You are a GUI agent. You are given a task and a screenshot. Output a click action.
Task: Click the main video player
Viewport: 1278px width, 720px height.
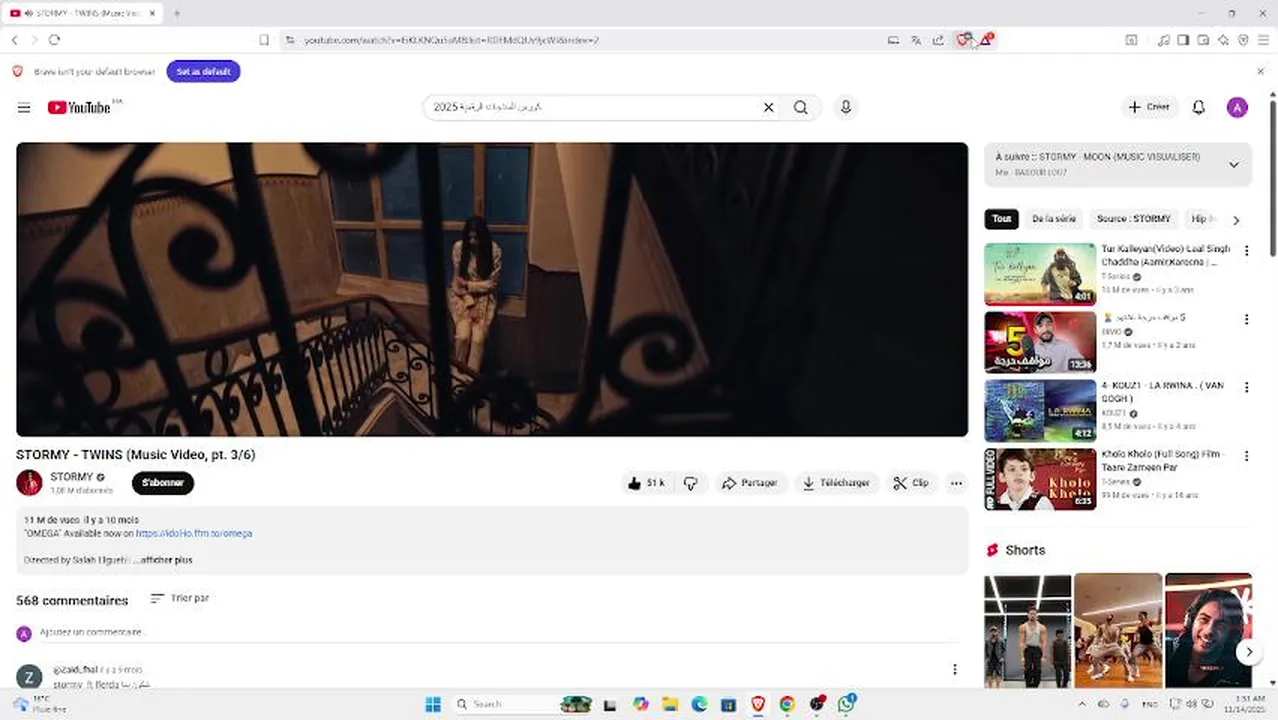point(492,289)
